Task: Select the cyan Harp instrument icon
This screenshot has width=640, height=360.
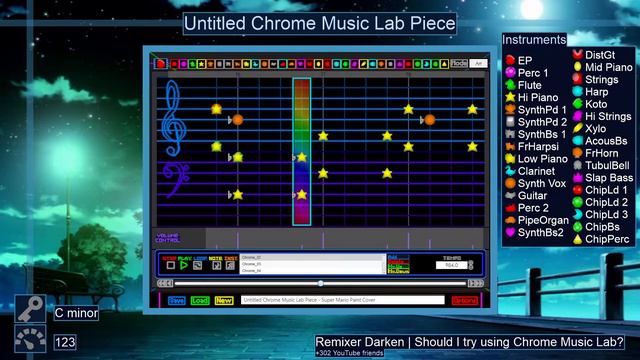Action: pos(336,64)
